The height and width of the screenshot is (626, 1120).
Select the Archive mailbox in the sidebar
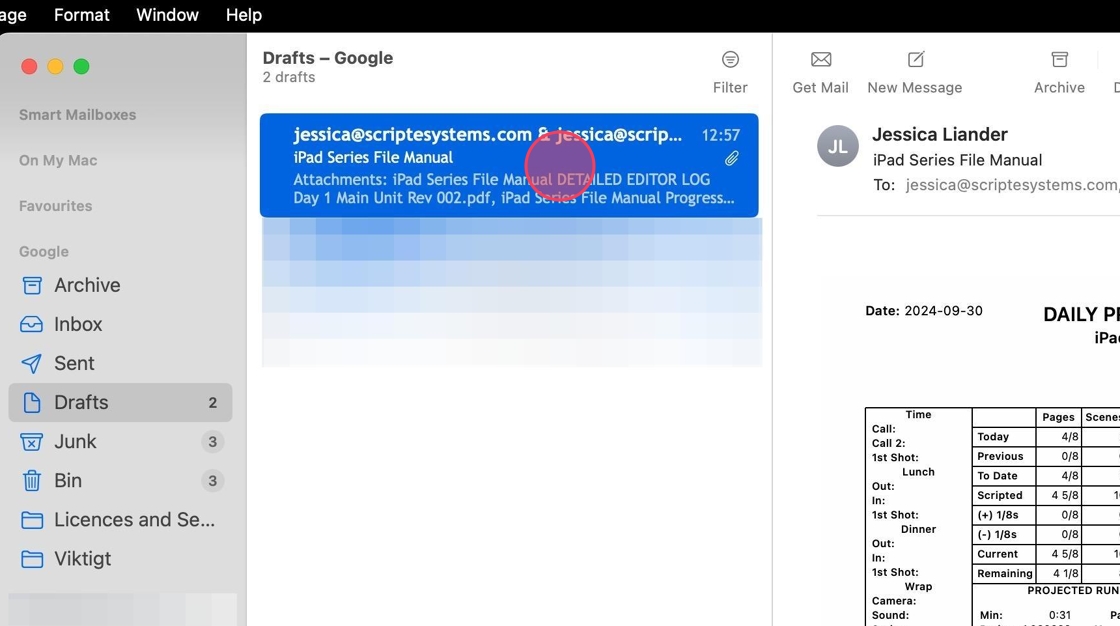[x=120, y=285]
